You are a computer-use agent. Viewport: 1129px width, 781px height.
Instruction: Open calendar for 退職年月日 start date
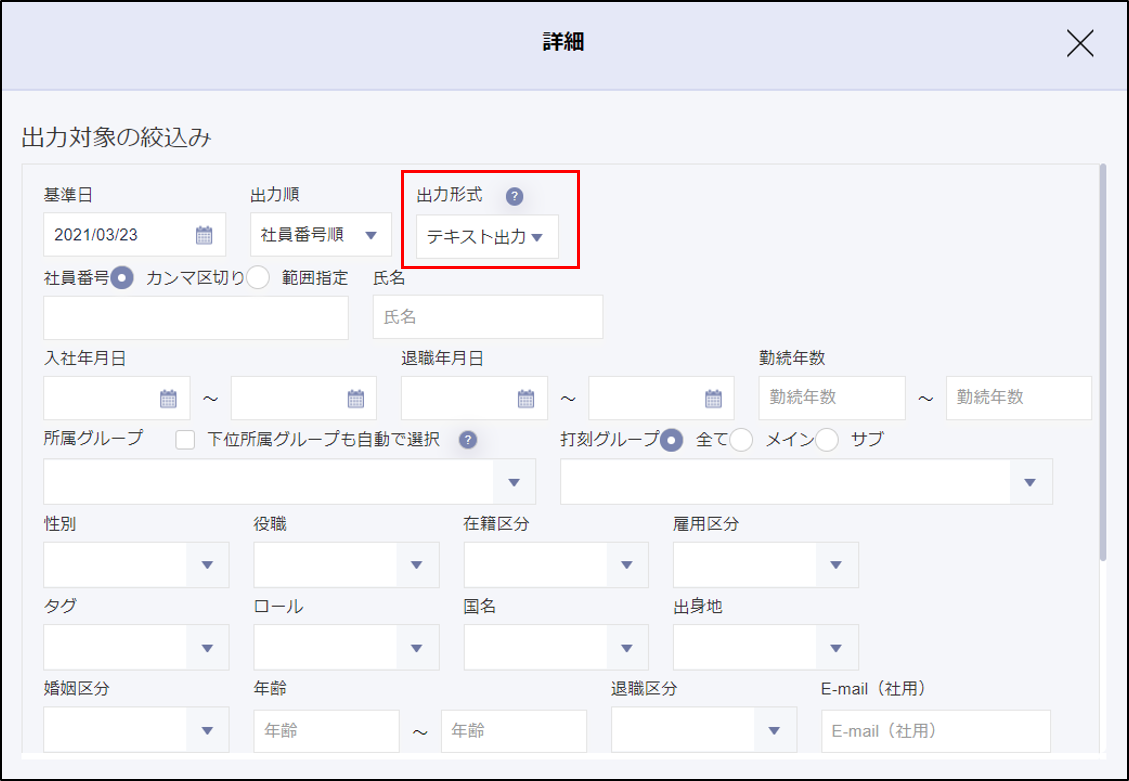(526, 398)
